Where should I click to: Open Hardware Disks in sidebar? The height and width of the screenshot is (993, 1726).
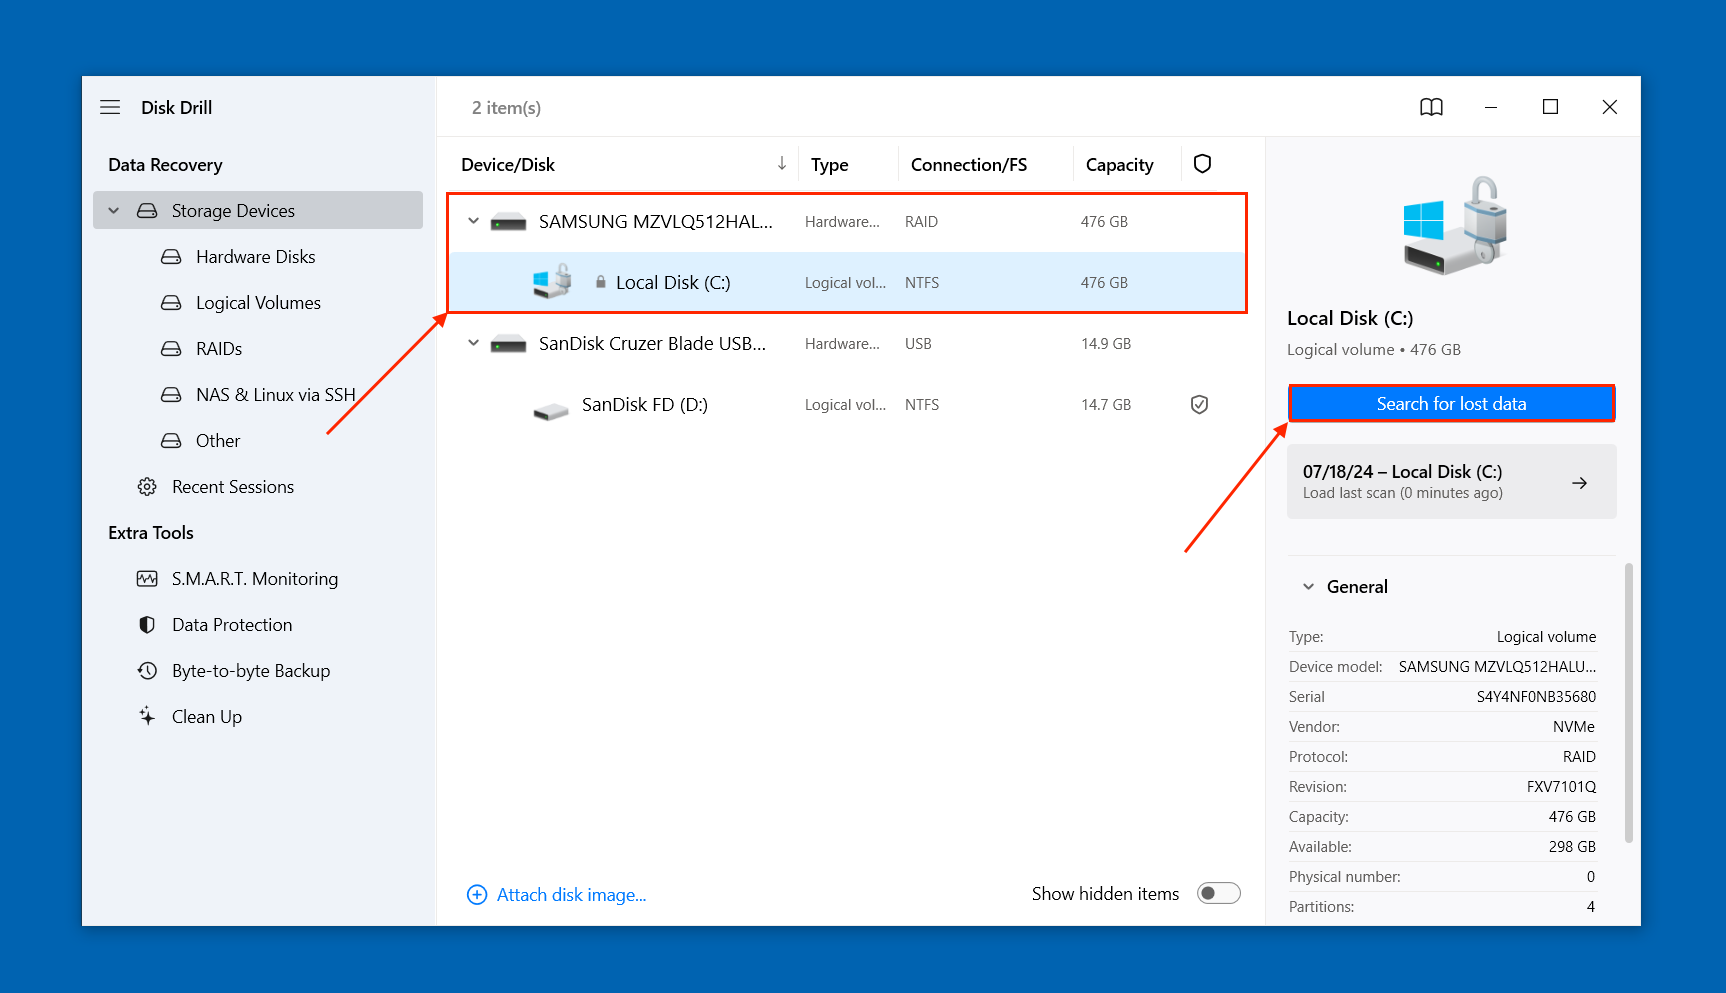[x=256, y=257]
